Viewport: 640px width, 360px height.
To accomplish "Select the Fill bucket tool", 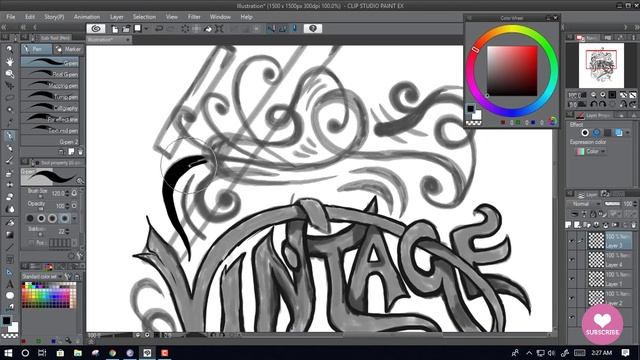I will click(x=9, y=222).
